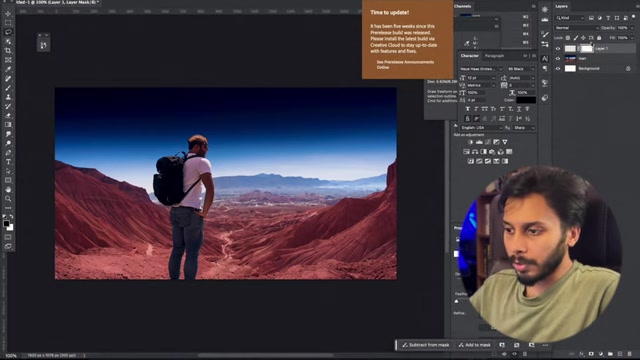
Task: Open the English: USA language dropdown
Action: 481,128
